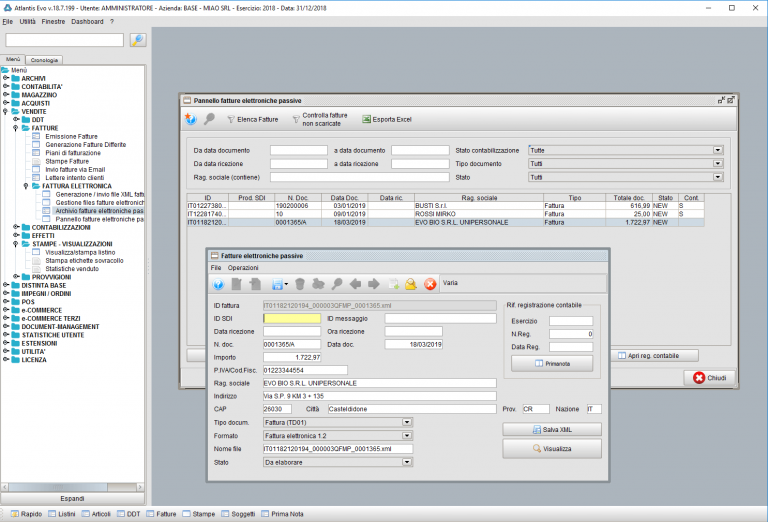Click the magnifier search icon in dialog toolbar

(x=337, y=284)
